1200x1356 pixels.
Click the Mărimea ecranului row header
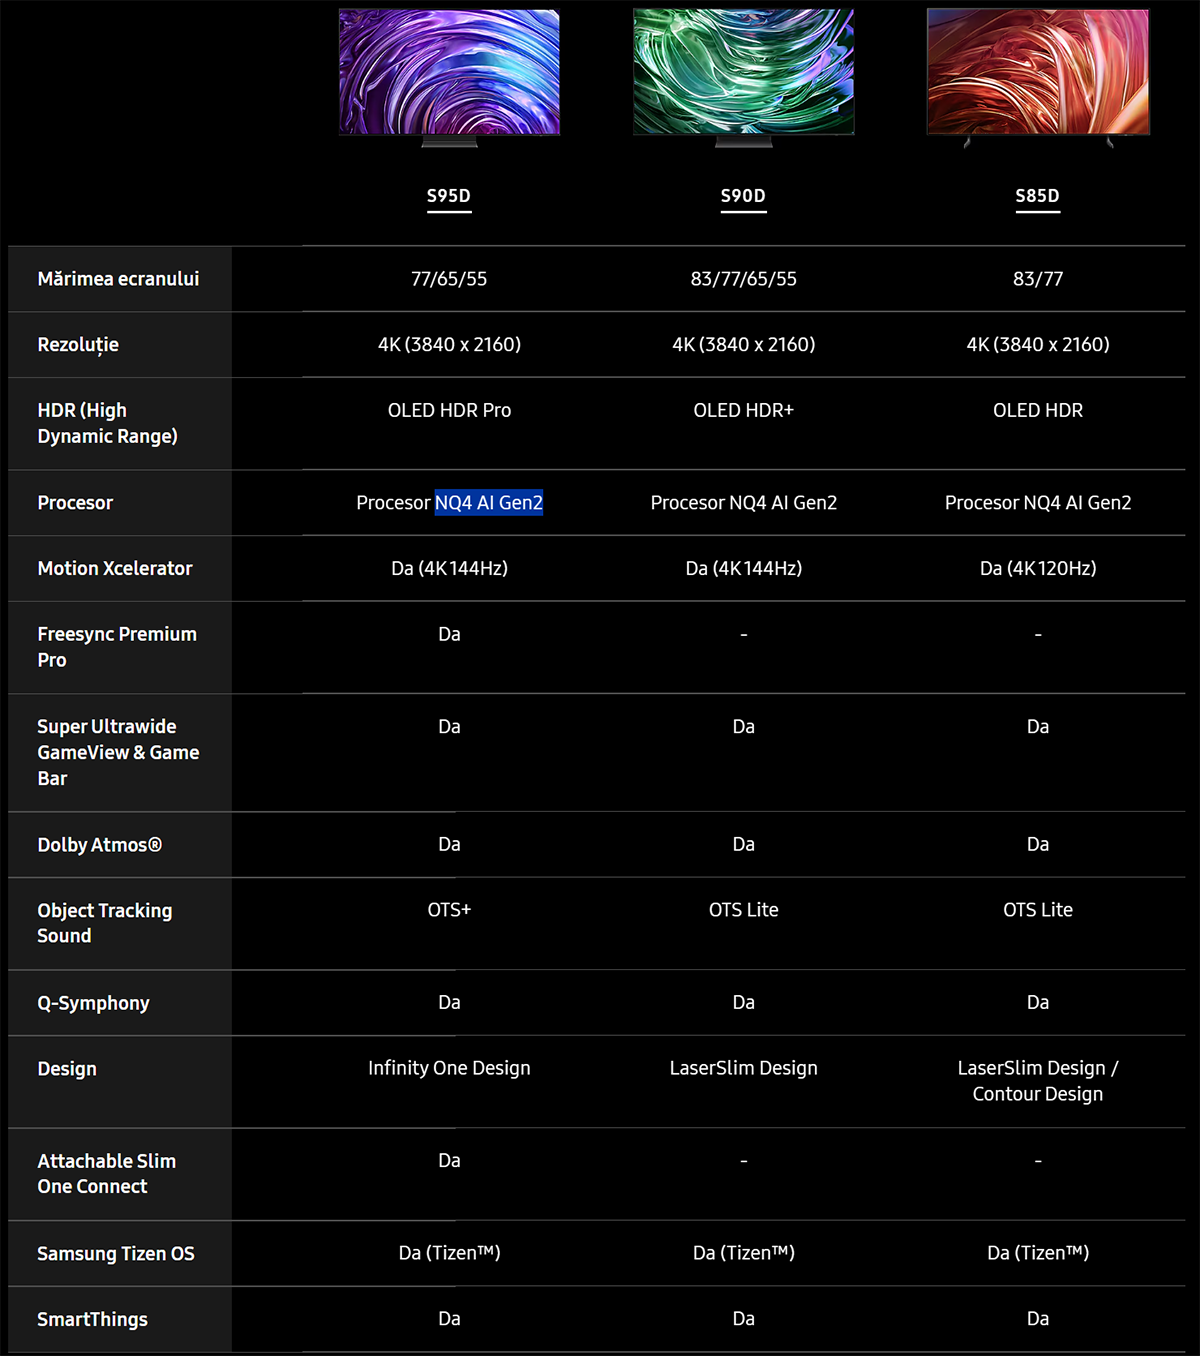(118, 279)
